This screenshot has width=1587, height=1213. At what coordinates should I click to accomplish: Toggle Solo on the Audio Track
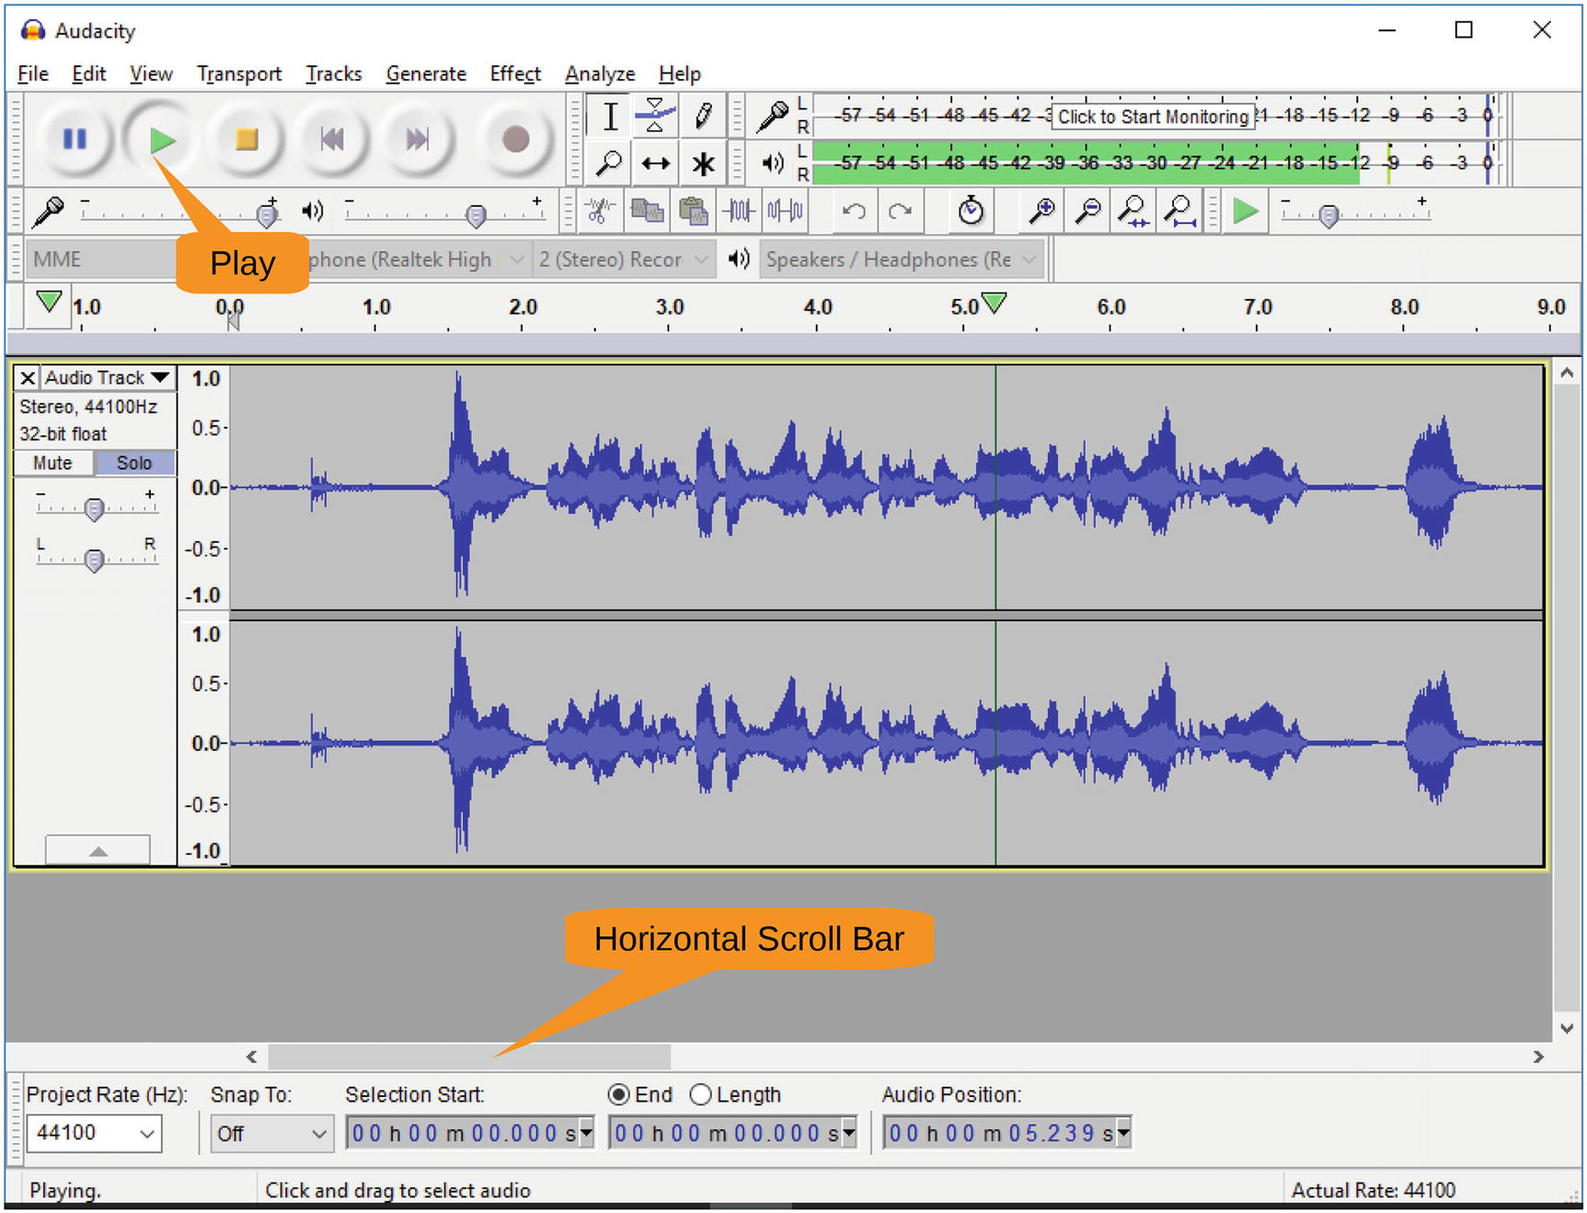click(134, 463)
